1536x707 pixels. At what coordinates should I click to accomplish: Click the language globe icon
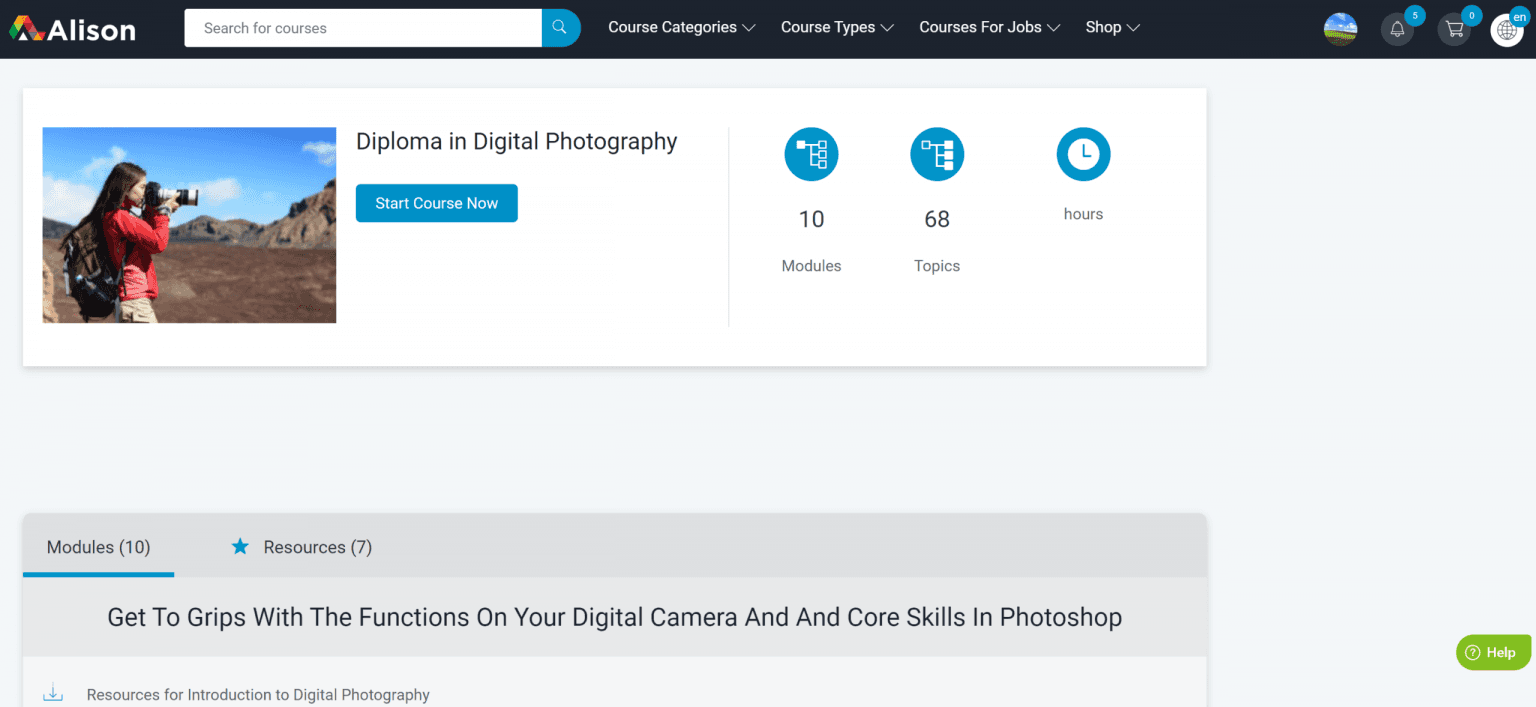1507,30
